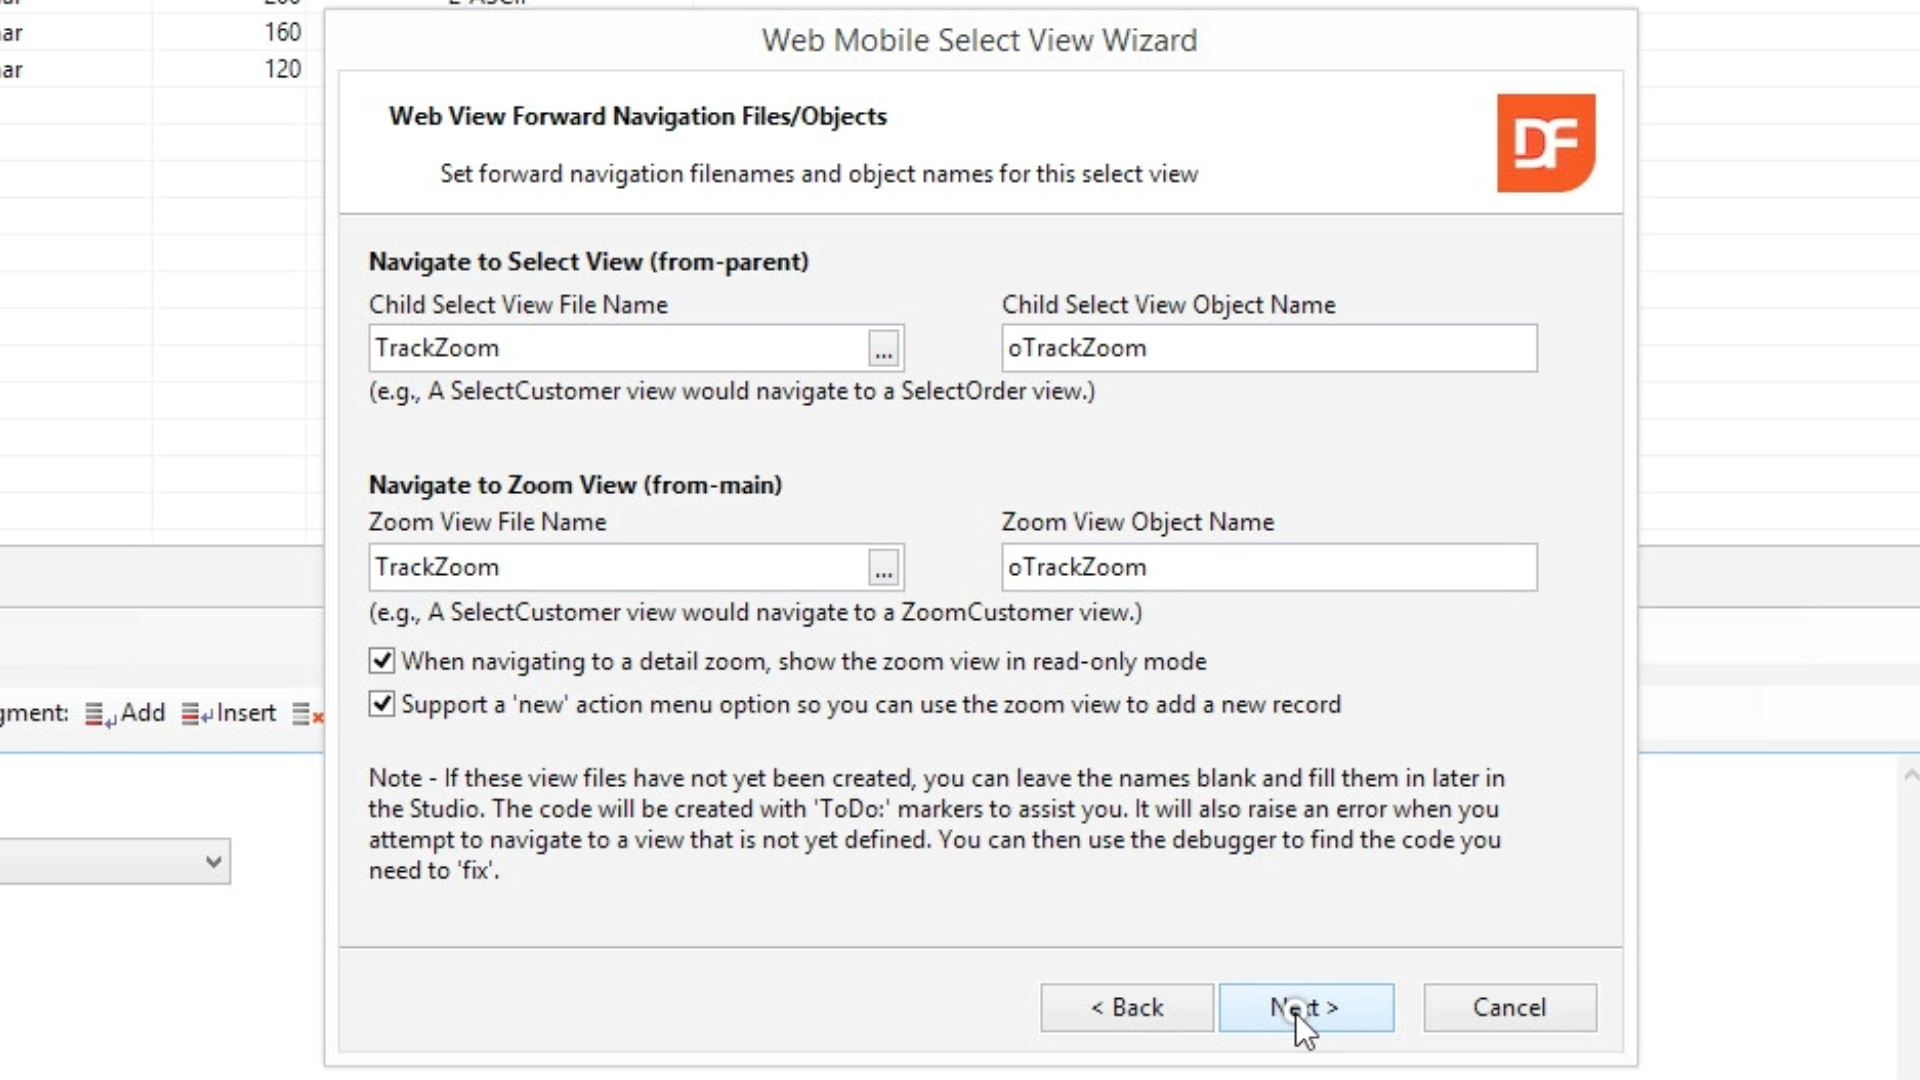Select Zoom View Object Name field
Viewport: 1920px width, 1080px height.
1268,568
